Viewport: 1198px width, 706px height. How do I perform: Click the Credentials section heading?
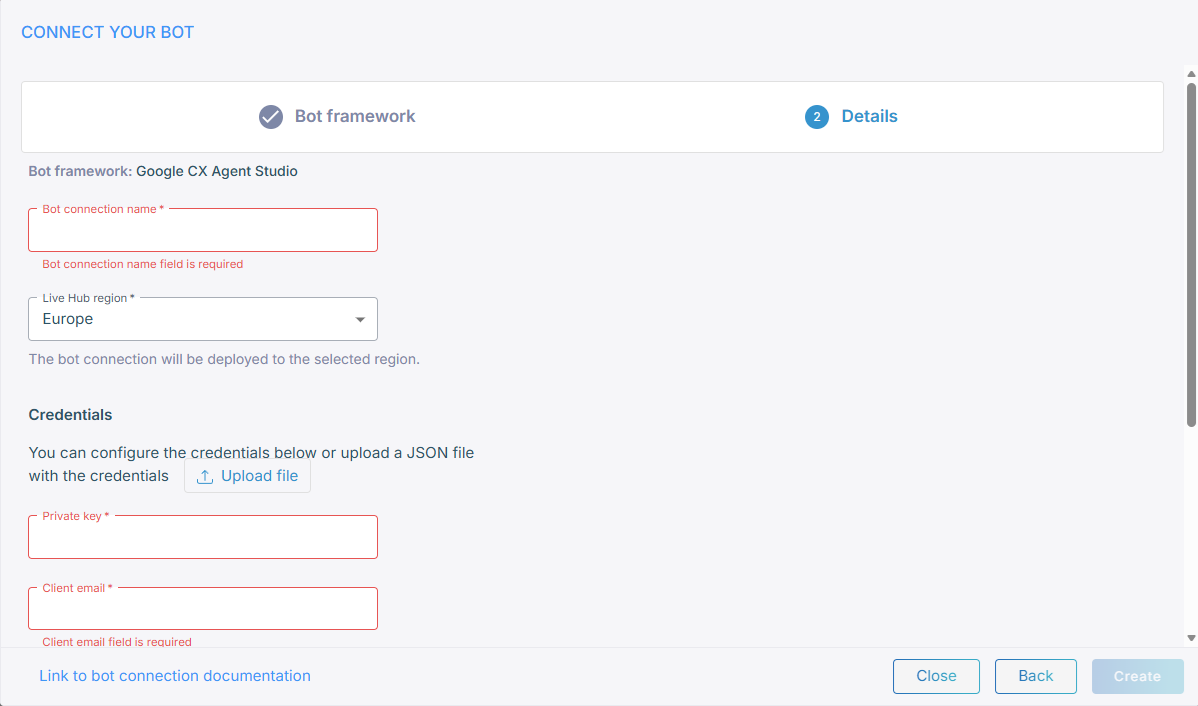click(x=70, y=414)
